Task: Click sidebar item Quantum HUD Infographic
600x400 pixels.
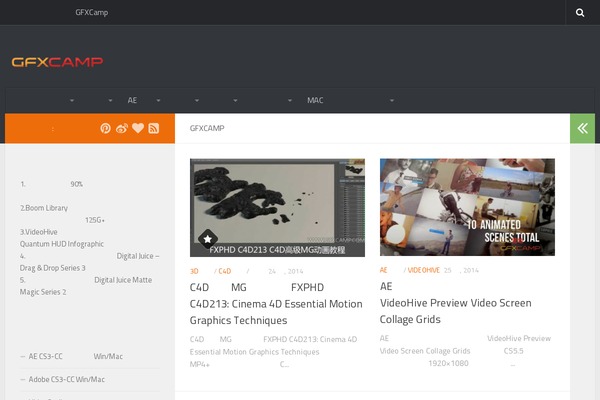Action: pos(62,244)
